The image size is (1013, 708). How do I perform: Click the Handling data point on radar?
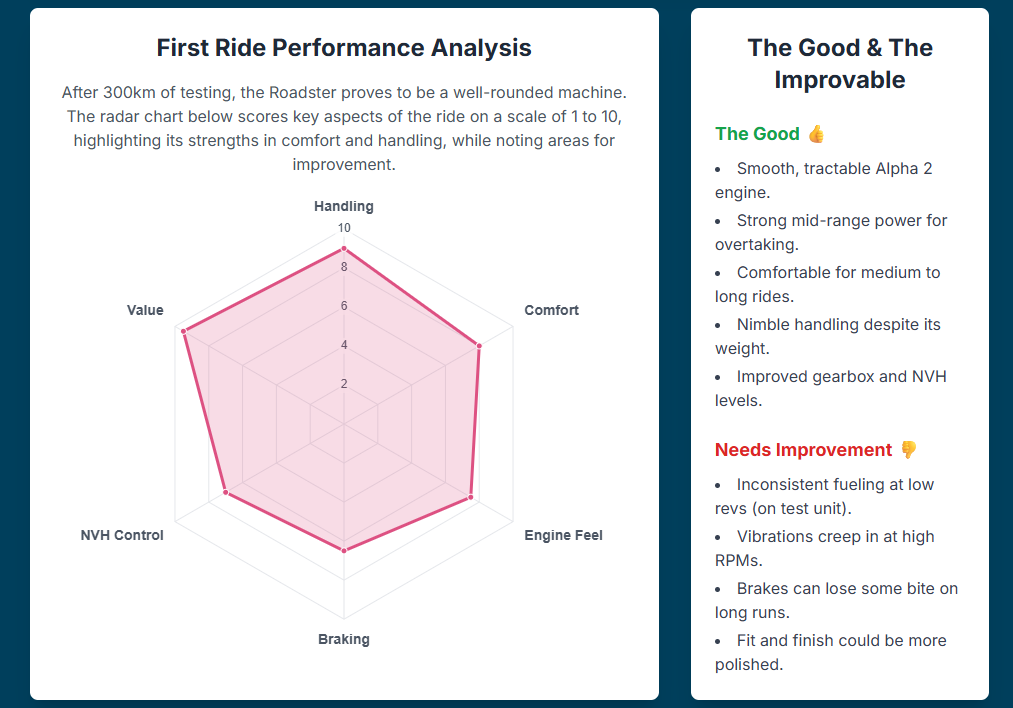[x=344, y=249]
